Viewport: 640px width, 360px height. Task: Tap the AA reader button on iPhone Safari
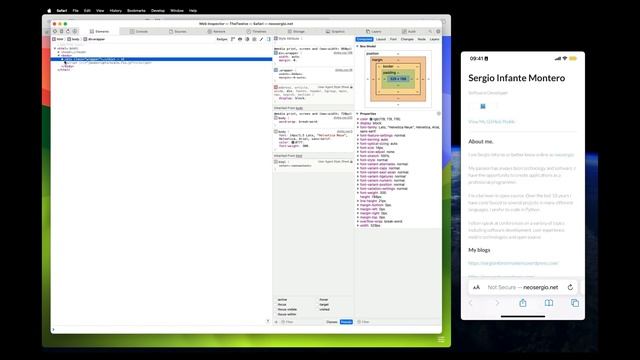tap(476, 287)
